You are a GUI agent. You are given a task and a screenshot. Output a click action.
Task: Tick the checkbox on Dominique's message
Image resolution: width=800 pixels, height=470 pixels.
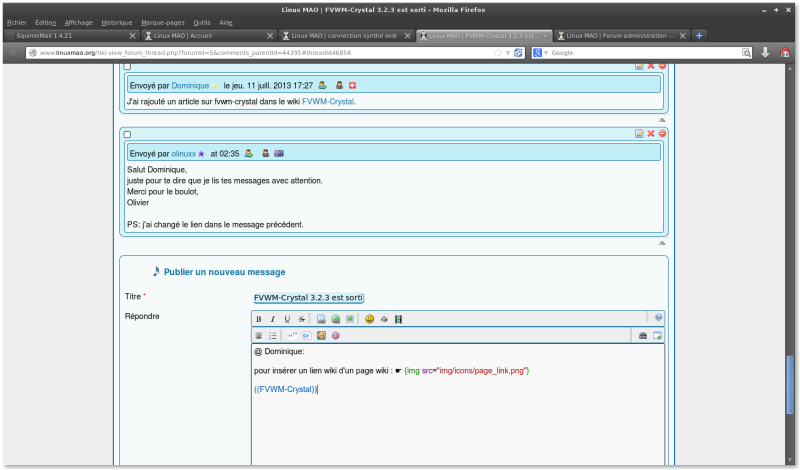point(127,66)
